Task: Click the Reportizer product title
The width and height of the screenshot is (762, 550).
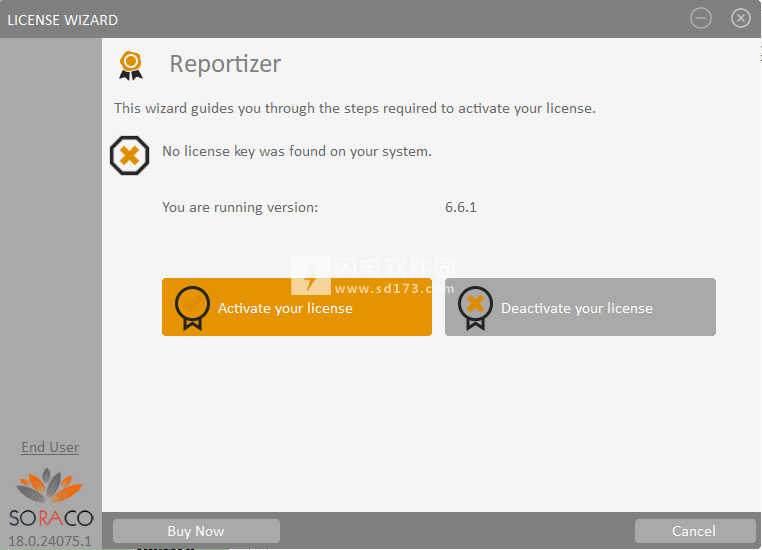Action: (225, 64)
